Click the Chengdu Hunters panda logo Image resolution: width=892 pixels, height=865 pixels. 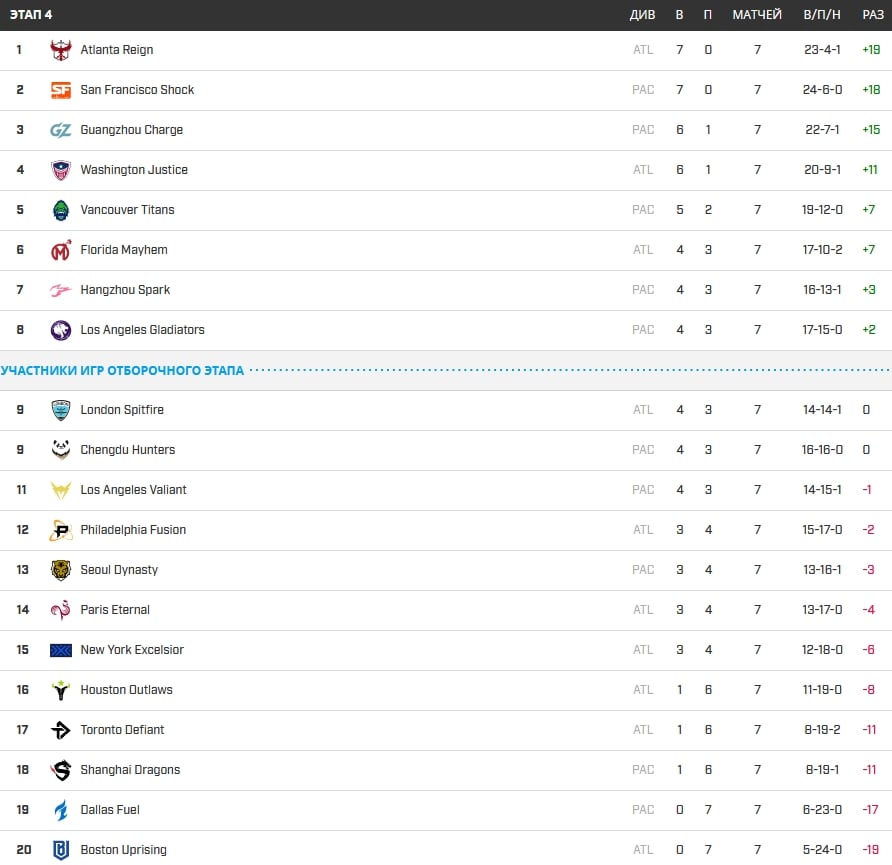point(61,450)
